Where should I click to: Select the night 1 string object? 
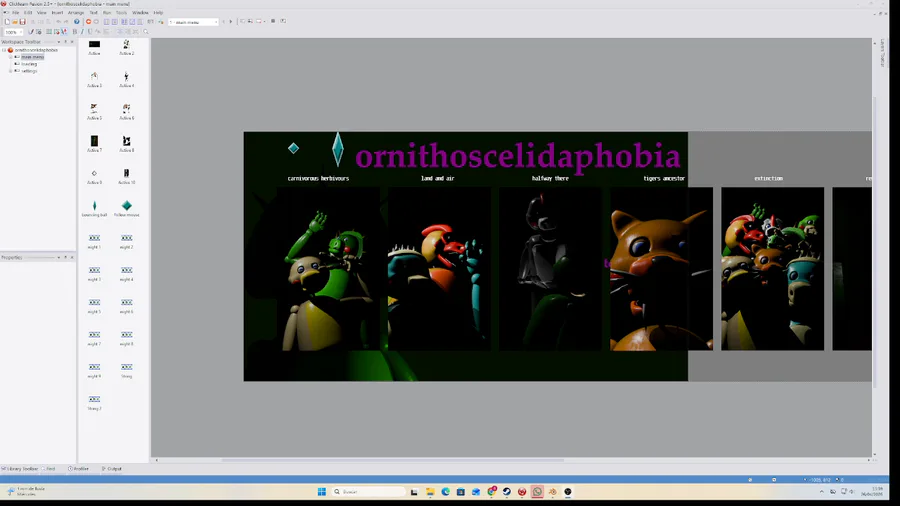[x=94, y=238]
